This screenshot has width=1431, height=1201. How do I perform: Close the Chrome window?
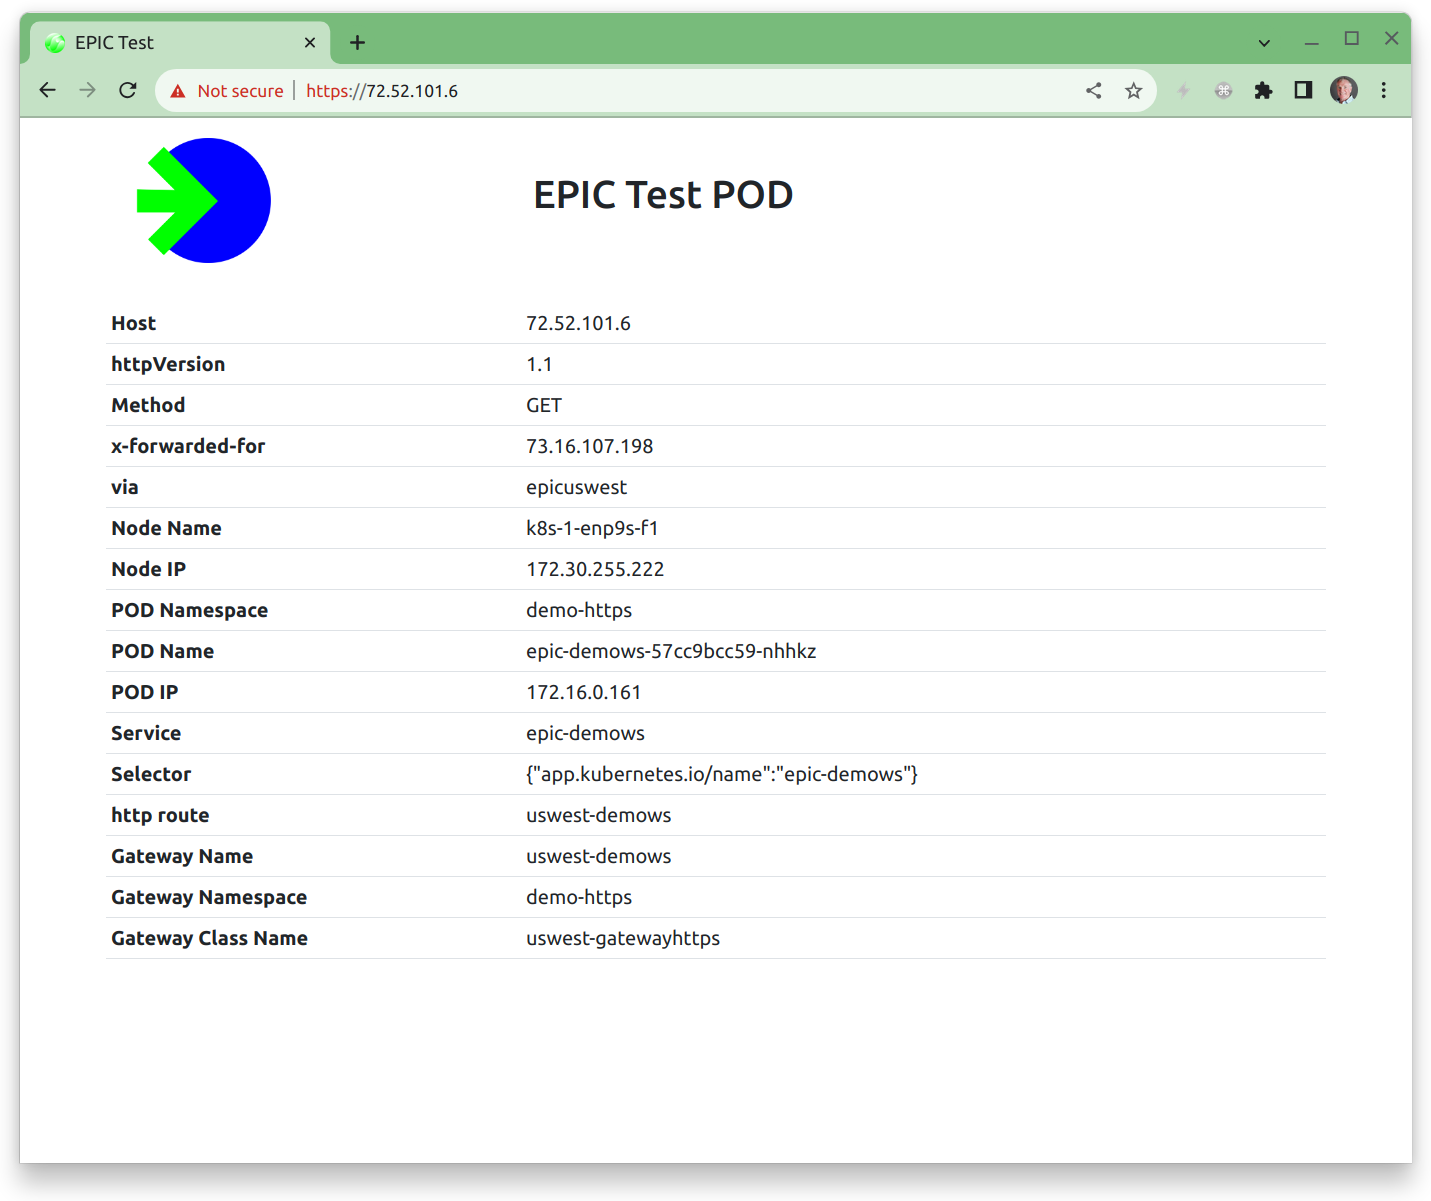point(1392,38)
